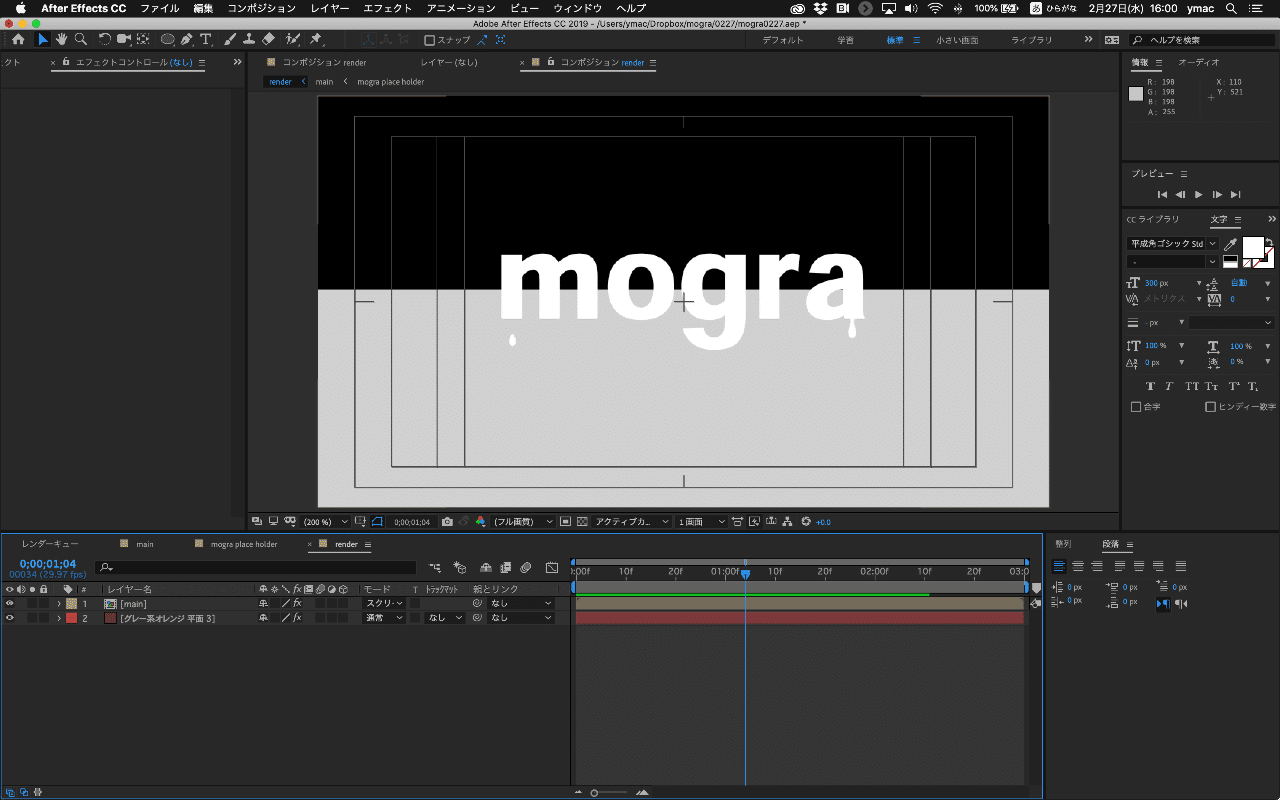Open the エフェクト menu
The height and width of the screenshot is (800, 1280).
tap(387, 8)
